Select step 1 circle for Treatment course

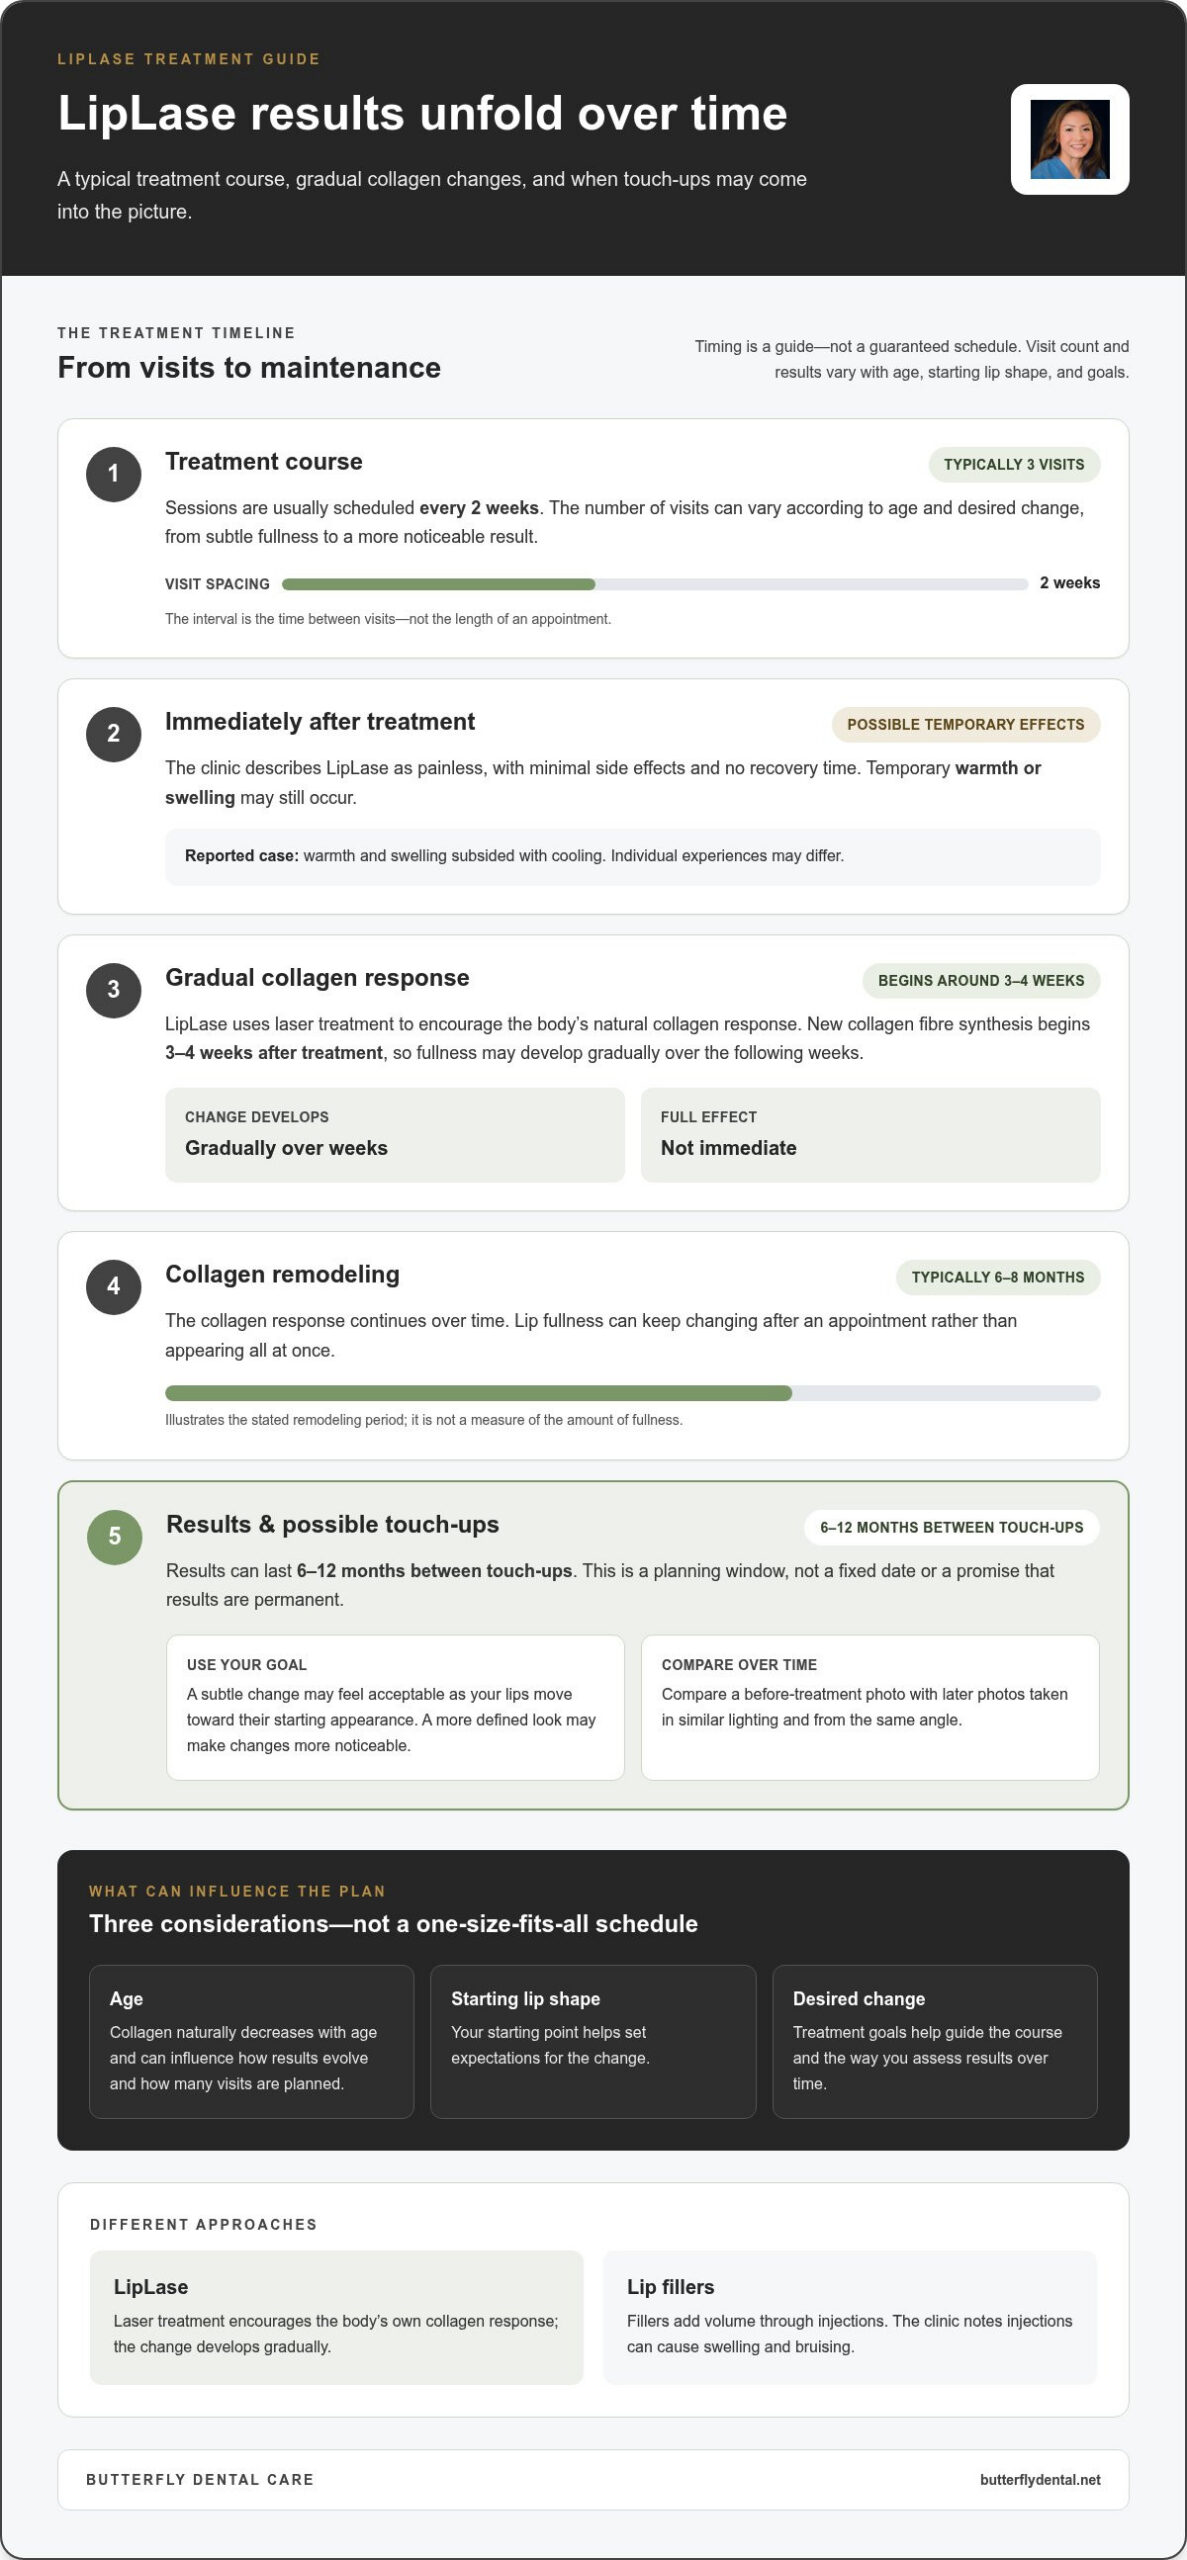pyautogui.click(x=113, y=474)
